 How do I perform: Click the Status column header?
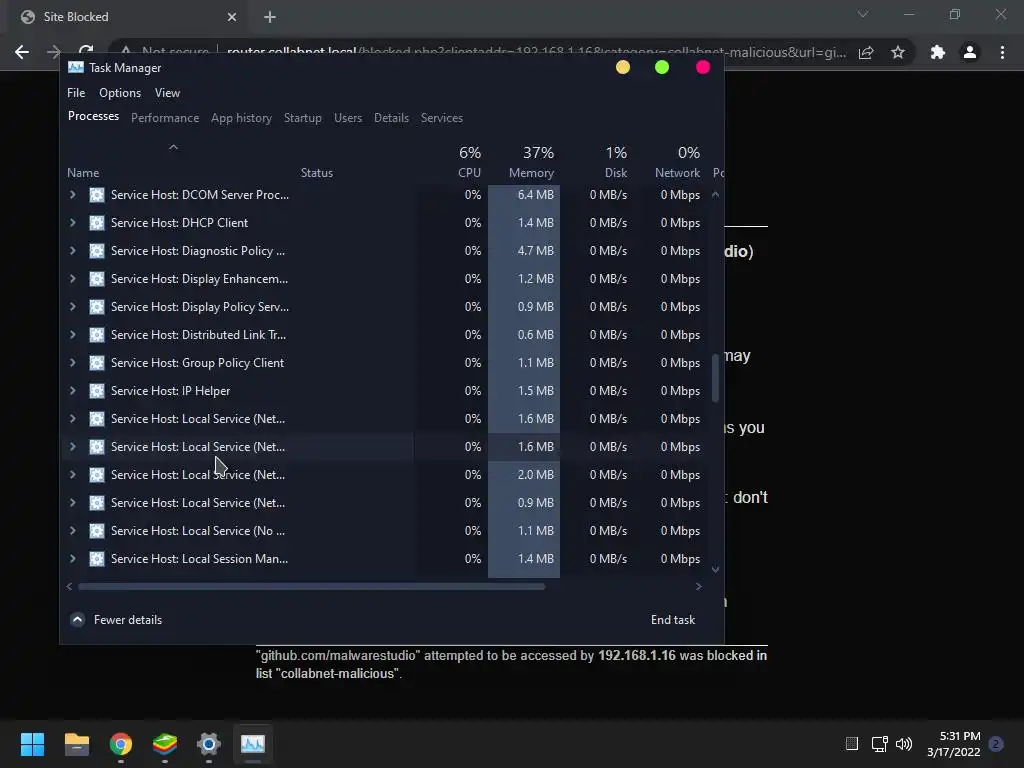tap(317, 172)
